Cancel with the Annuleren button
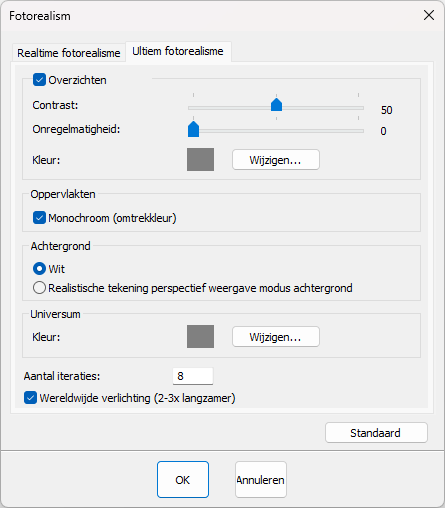Screen dimensions: 445x508 click(x=261, y=480)
